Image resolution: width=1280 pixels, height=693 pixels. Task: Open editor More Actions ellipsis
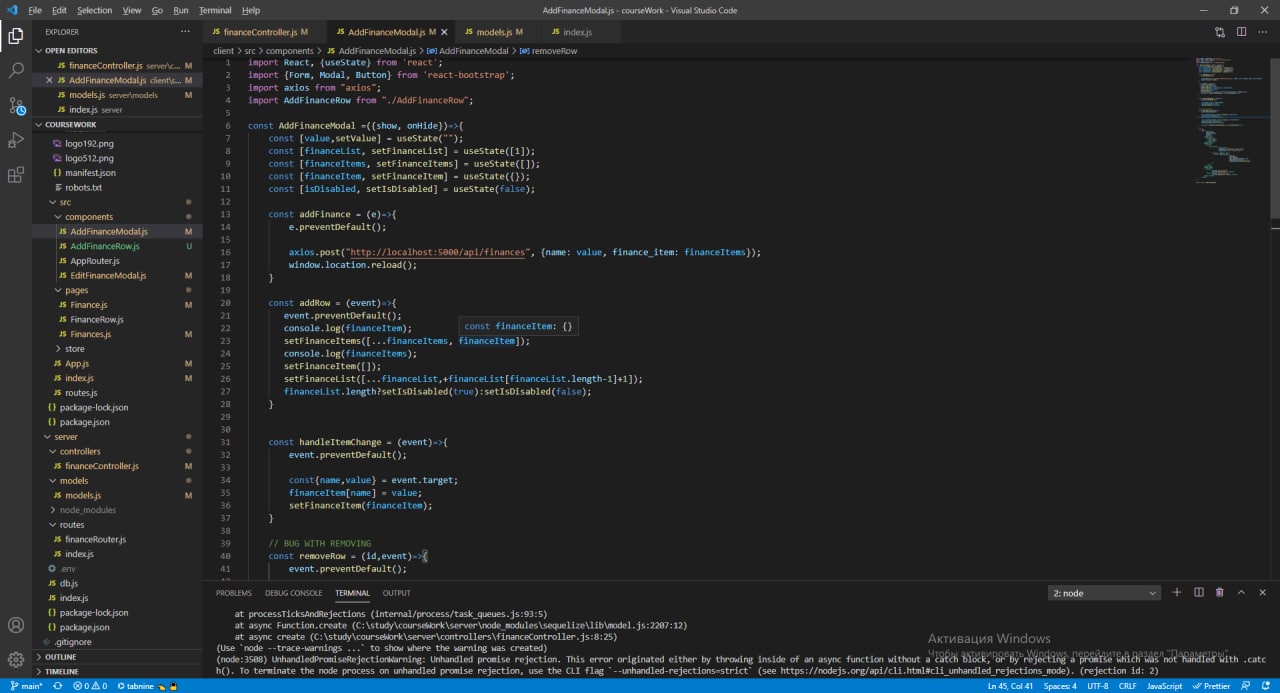1263,32
